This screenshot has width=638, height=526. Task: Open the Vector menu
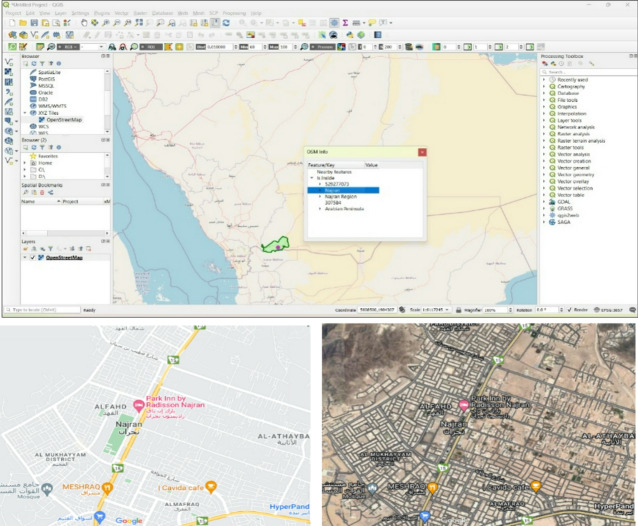[x=121, y=13]
